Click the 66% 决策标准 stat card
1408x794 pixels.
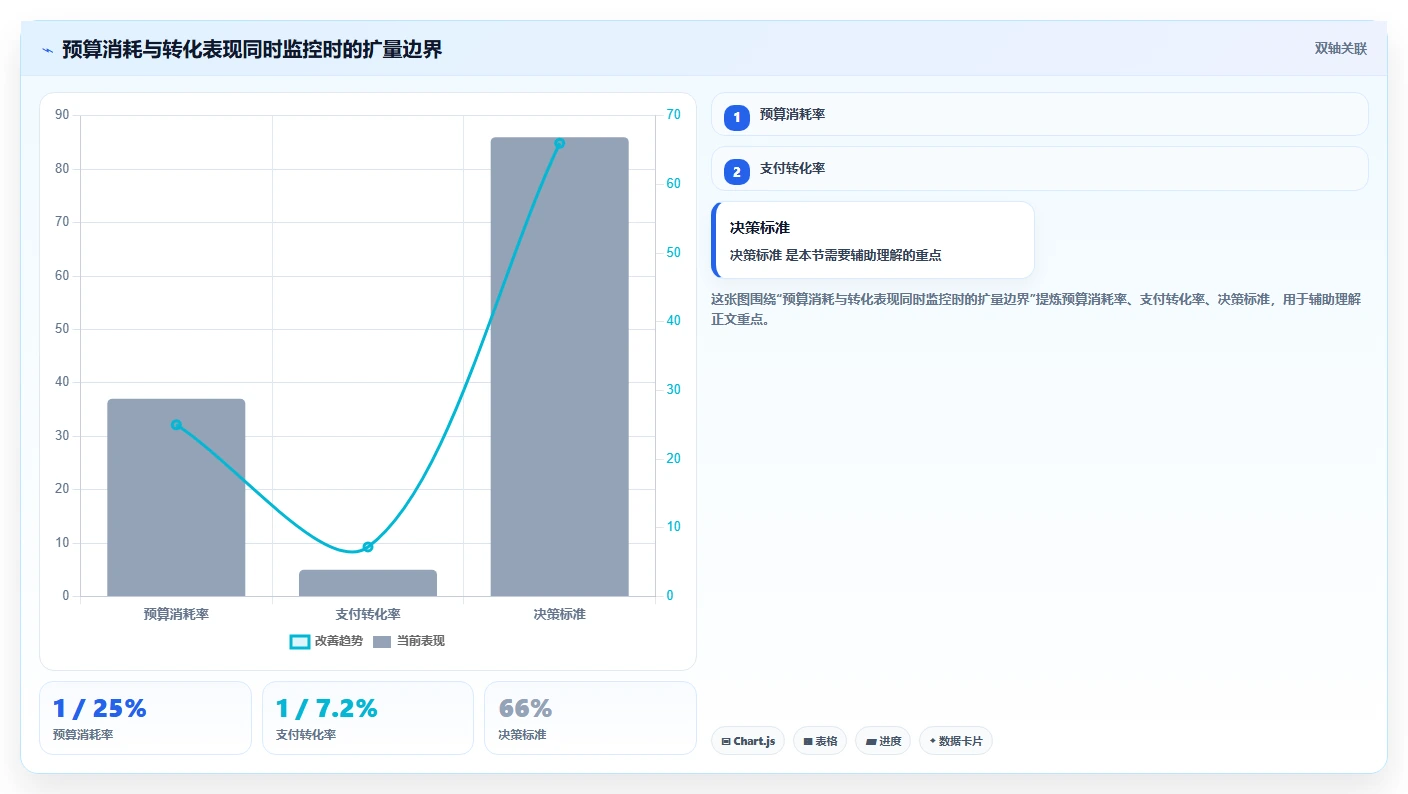[590, 718]
